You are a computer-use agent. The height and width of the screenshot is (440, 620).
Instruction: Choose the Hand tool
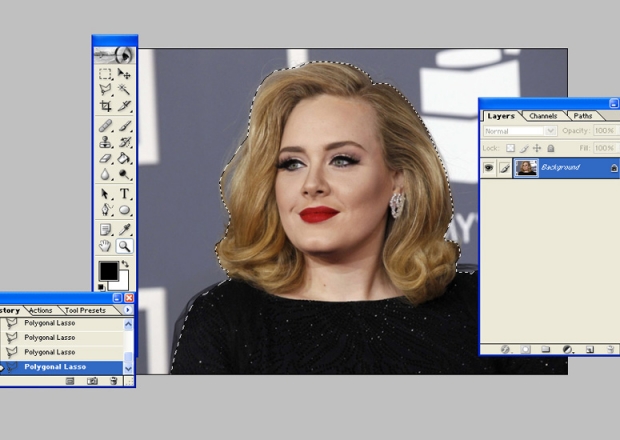click(105, 246)
